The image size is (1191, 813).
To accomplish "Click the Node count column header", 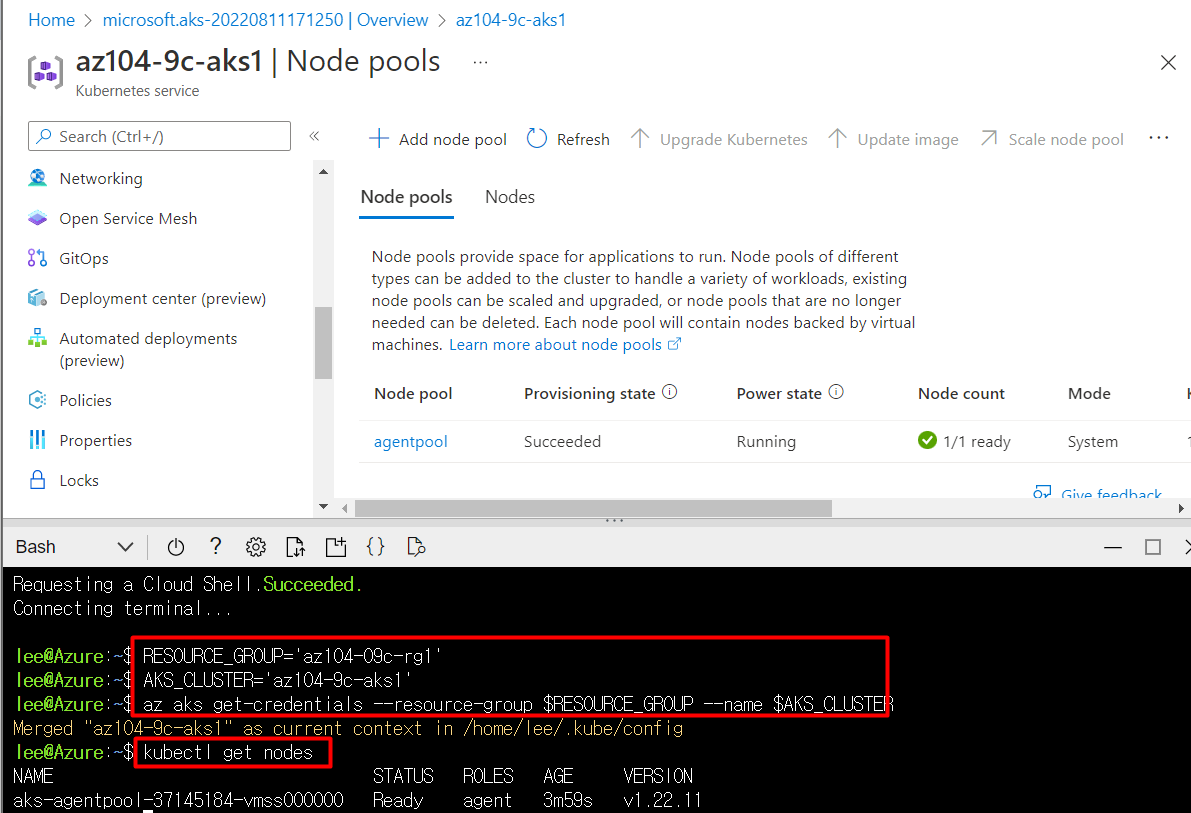I will (961, 394).
